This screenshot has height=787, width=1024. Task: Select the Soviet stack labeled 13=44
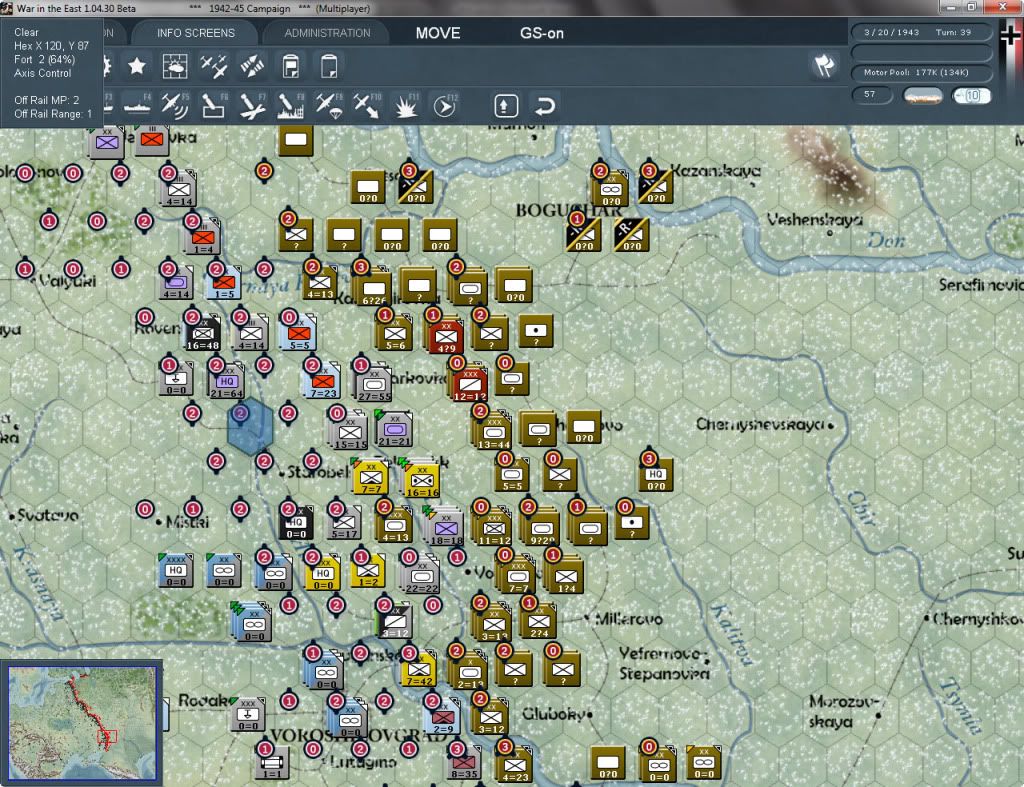point(493,430)
